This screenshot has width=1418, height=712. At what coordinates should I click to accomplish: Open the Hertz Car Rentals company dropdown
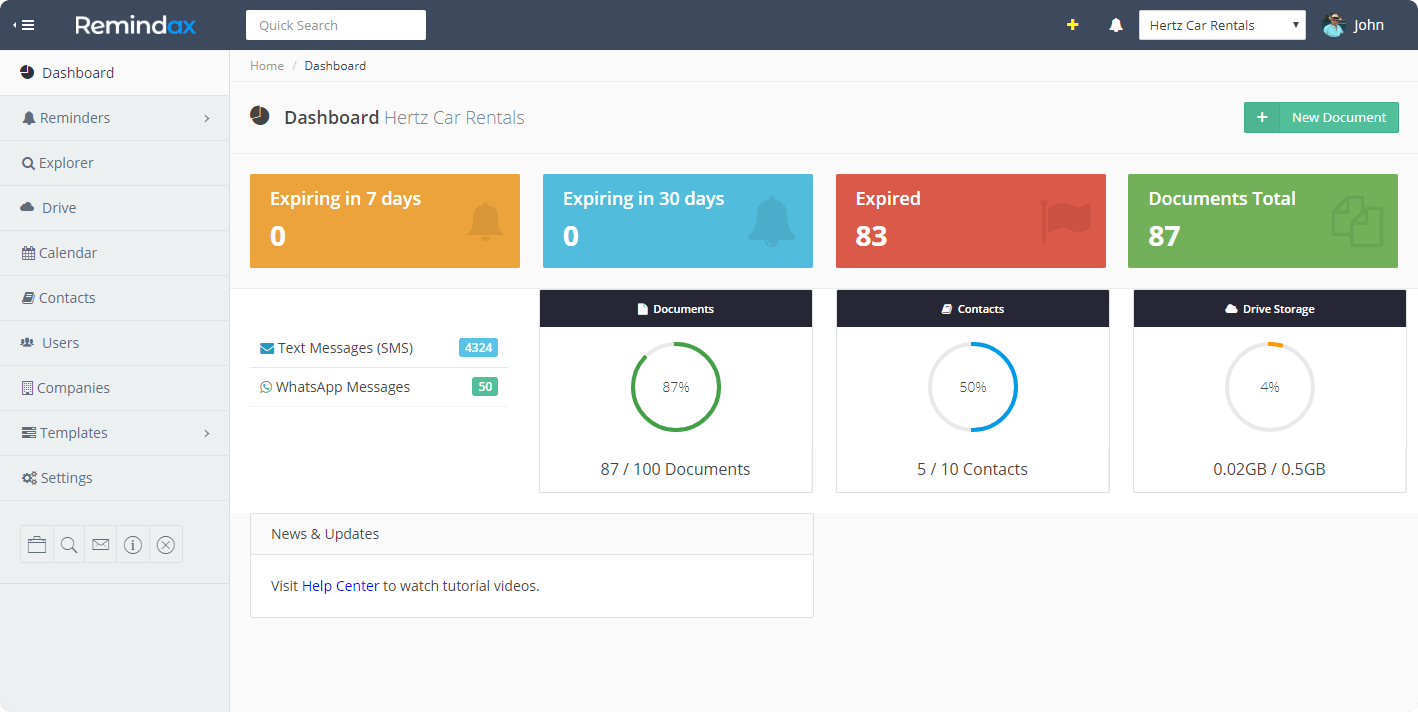pyautogui.click(x=1222, y=24)
